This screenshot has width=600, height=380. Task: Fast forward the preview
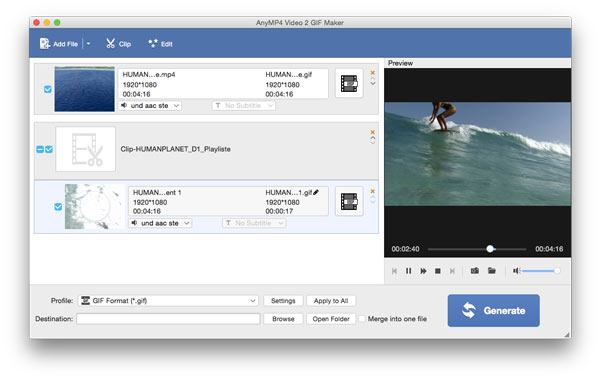point(423,271)
